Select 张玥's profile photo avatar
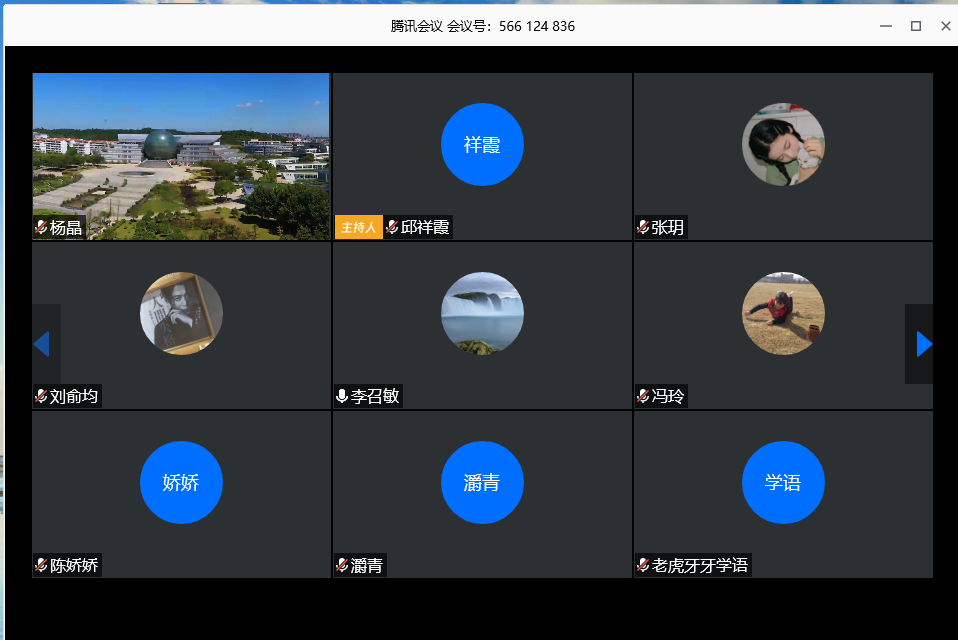Screen dimensions: 958x640 783,145
